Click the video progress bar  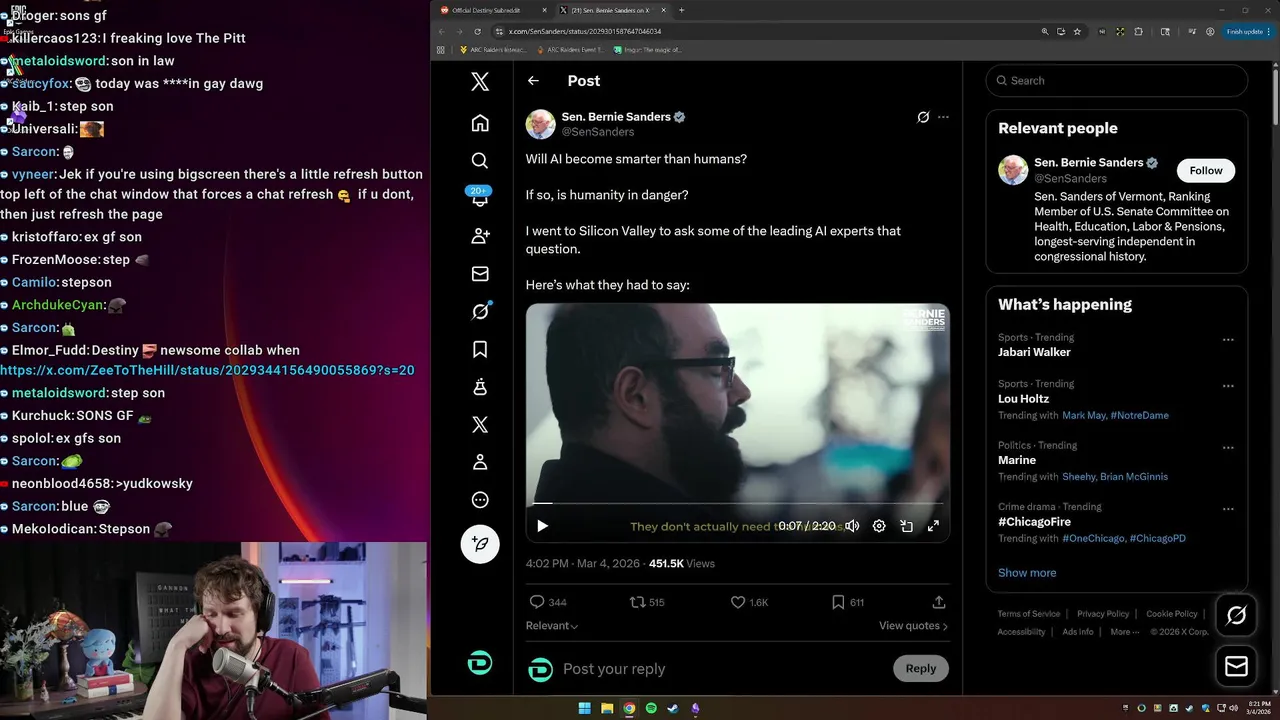(x=738, y=504)
